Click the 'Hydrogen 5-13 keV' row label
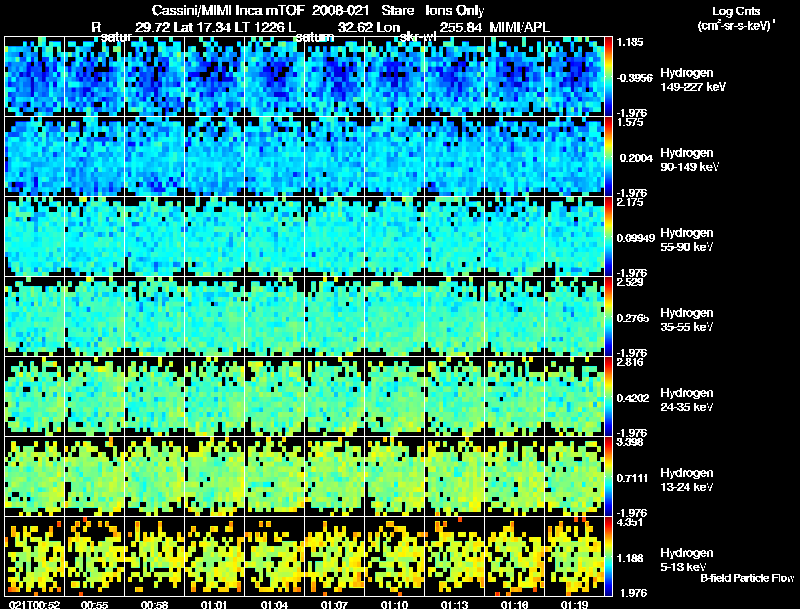The height and width of the screenshot is (609, 800). point(687,560)
